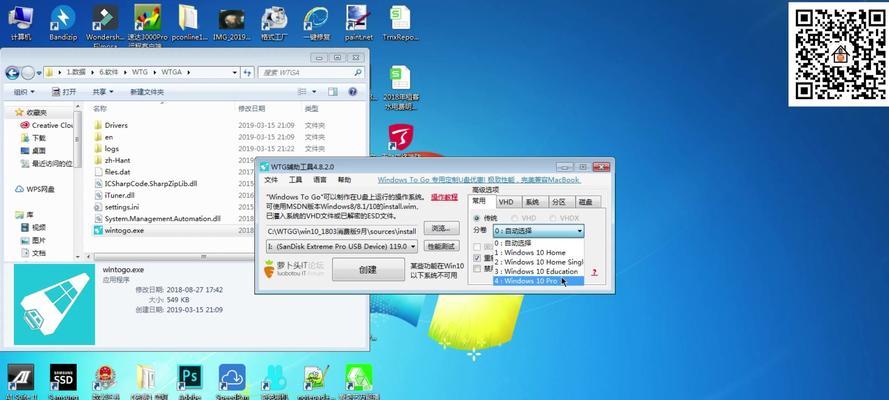
Task: Open Samsung SSD shortcut at bottom
Action: coord(63,381)
